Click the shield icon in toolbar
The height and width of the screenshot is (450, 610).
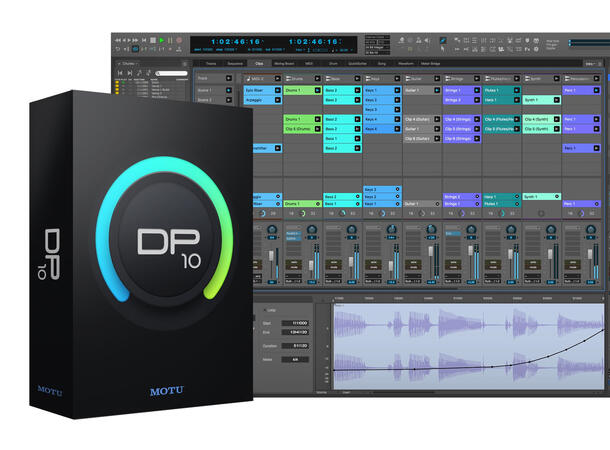(x=528, y=40)
